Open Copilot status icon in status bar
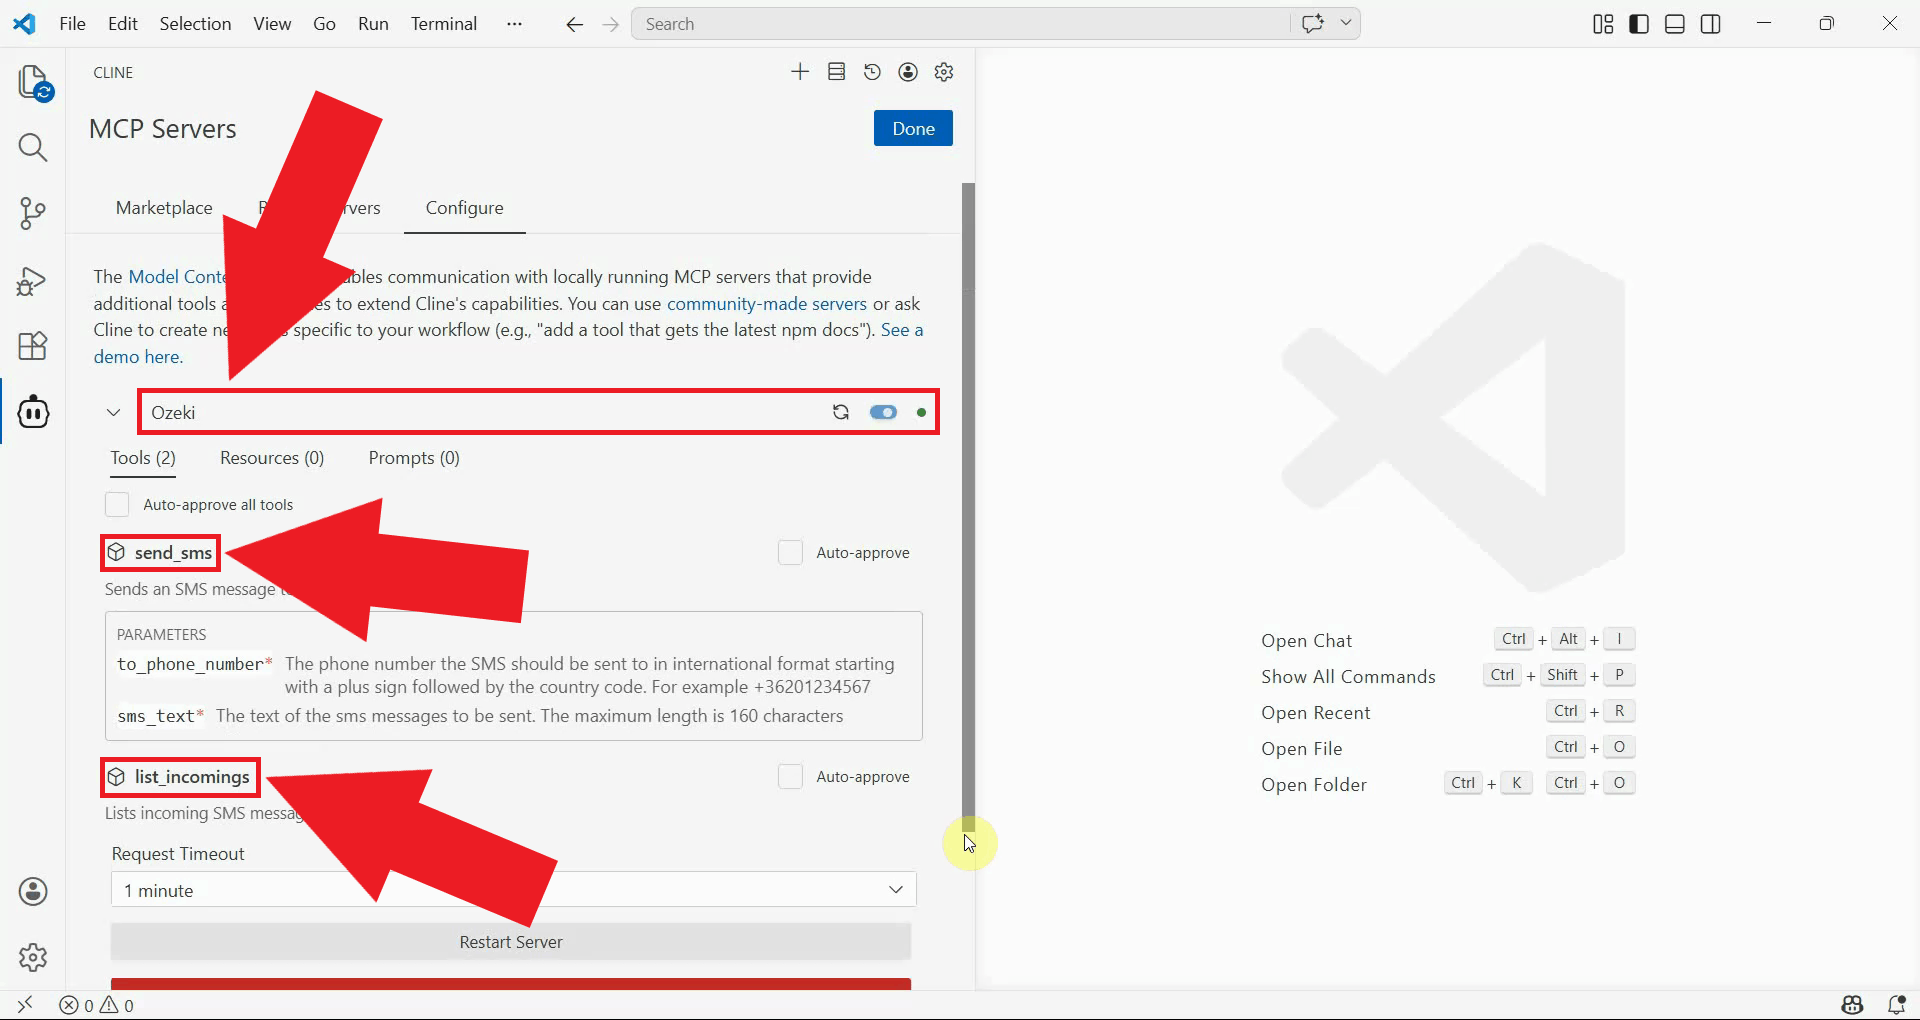This screenshot has height=1020, width=1920. (1852, 1004)
